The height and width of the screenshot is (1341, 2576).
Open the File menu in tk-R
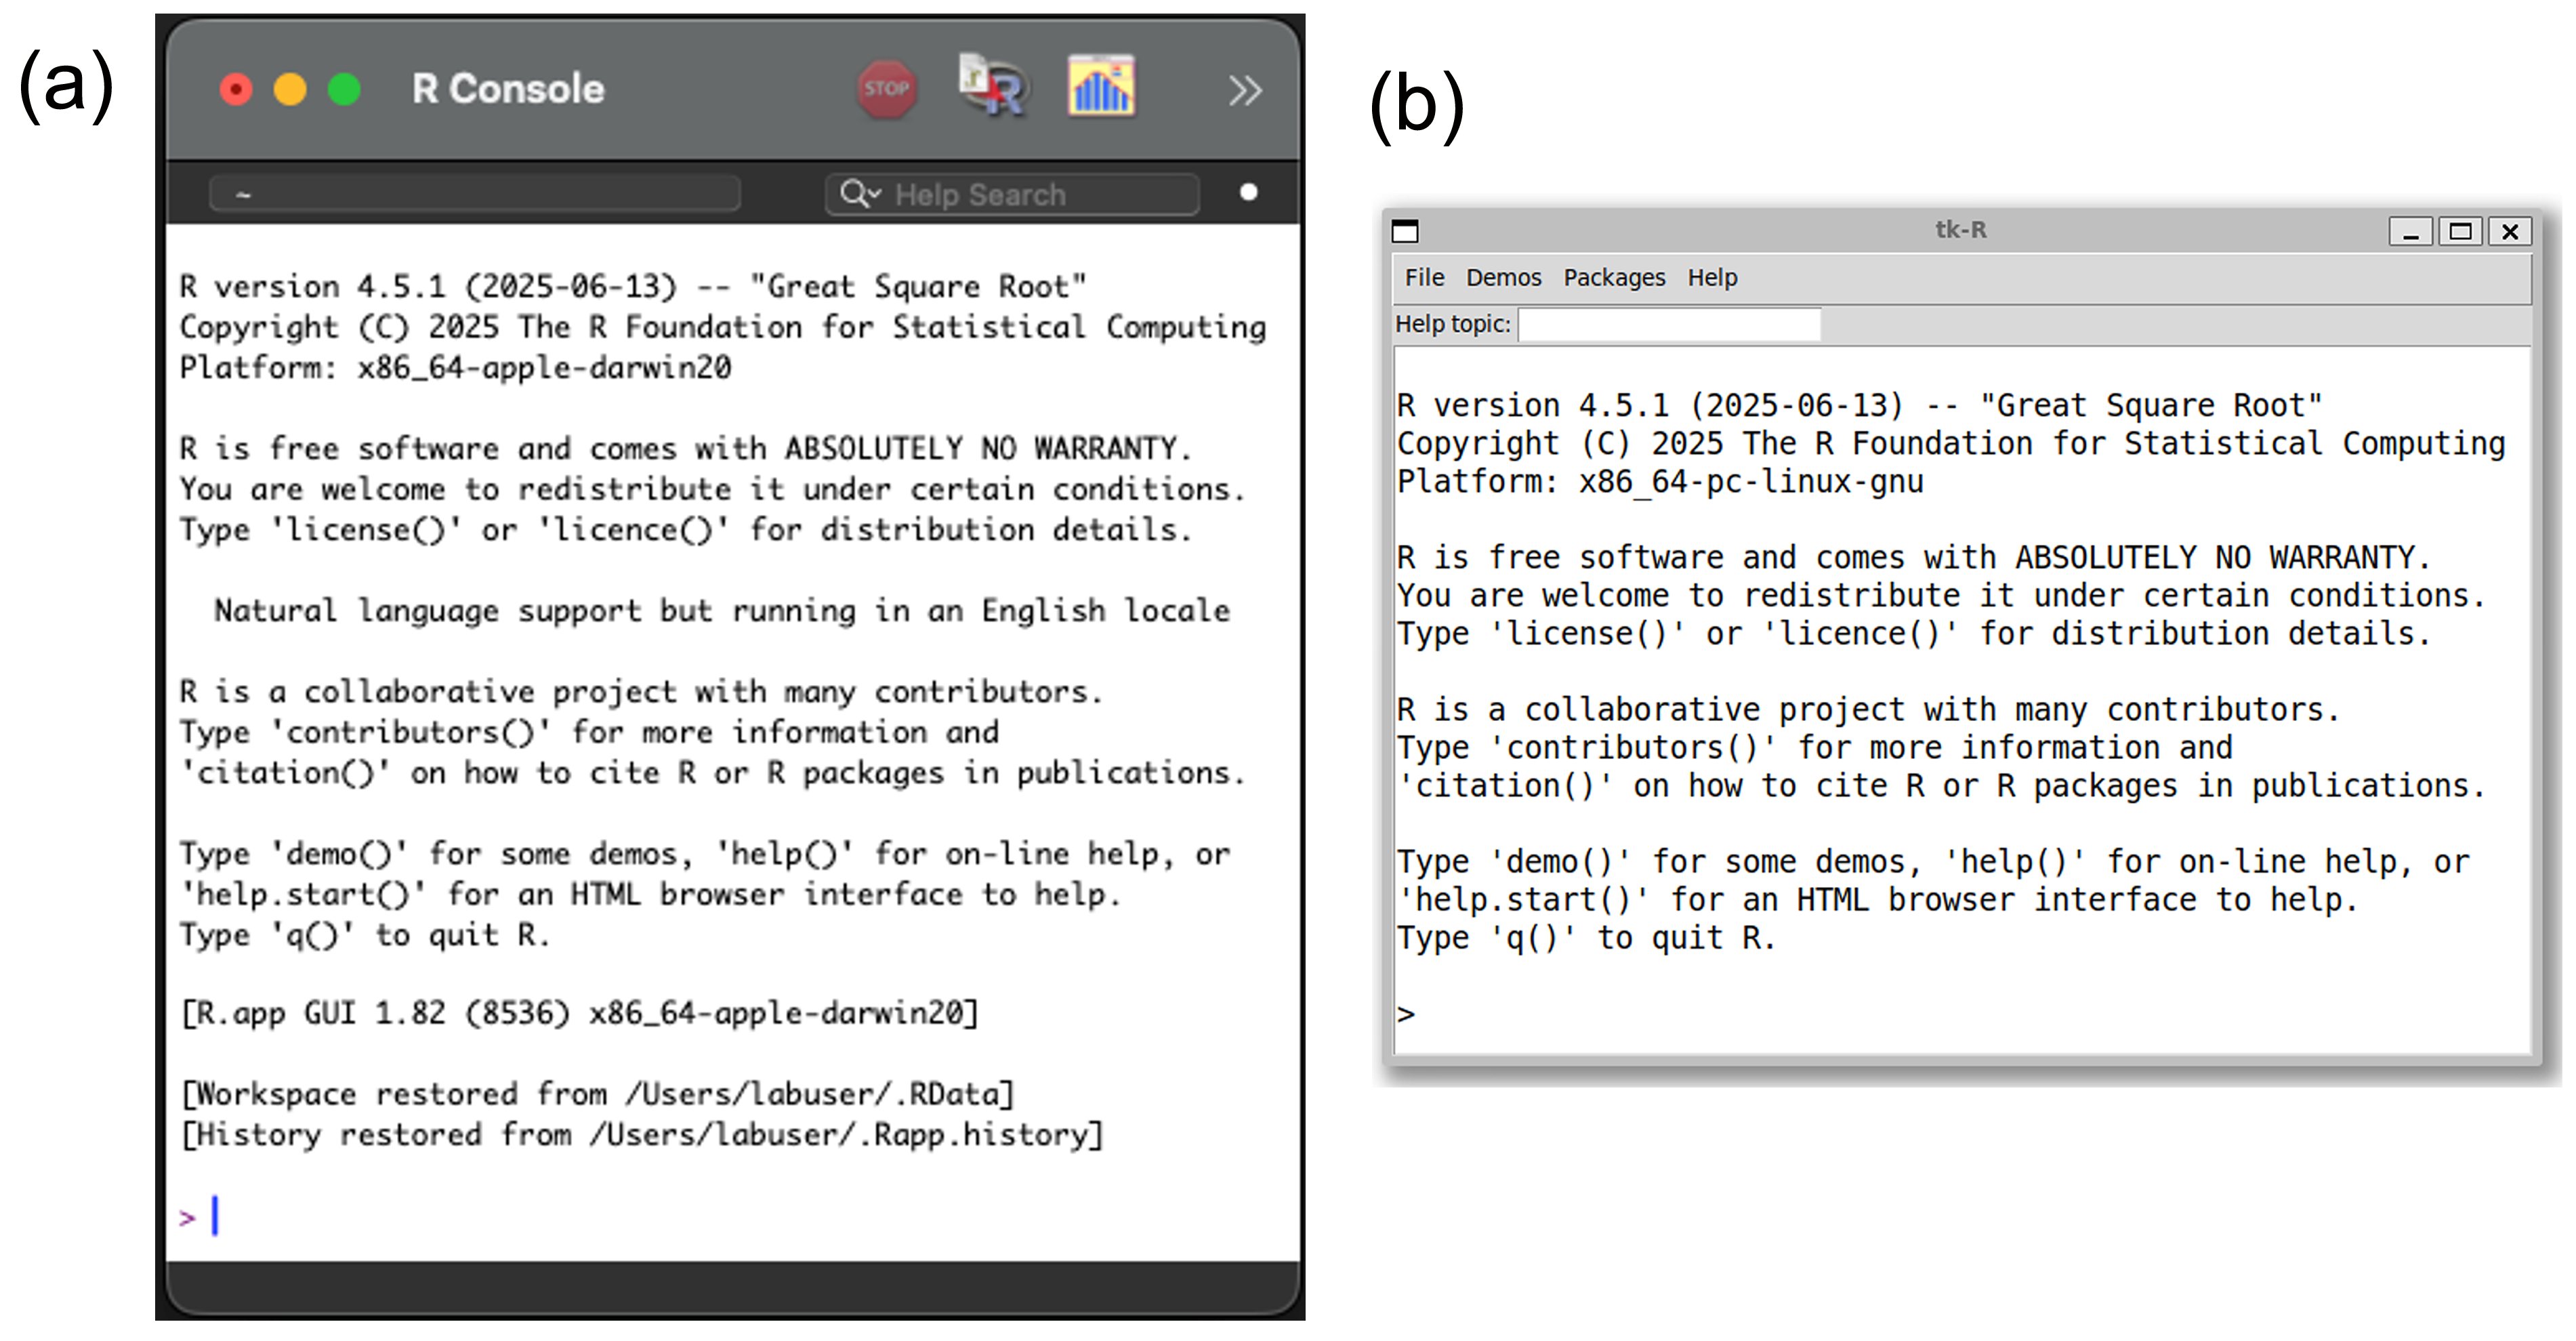[x=1424, y=277]
